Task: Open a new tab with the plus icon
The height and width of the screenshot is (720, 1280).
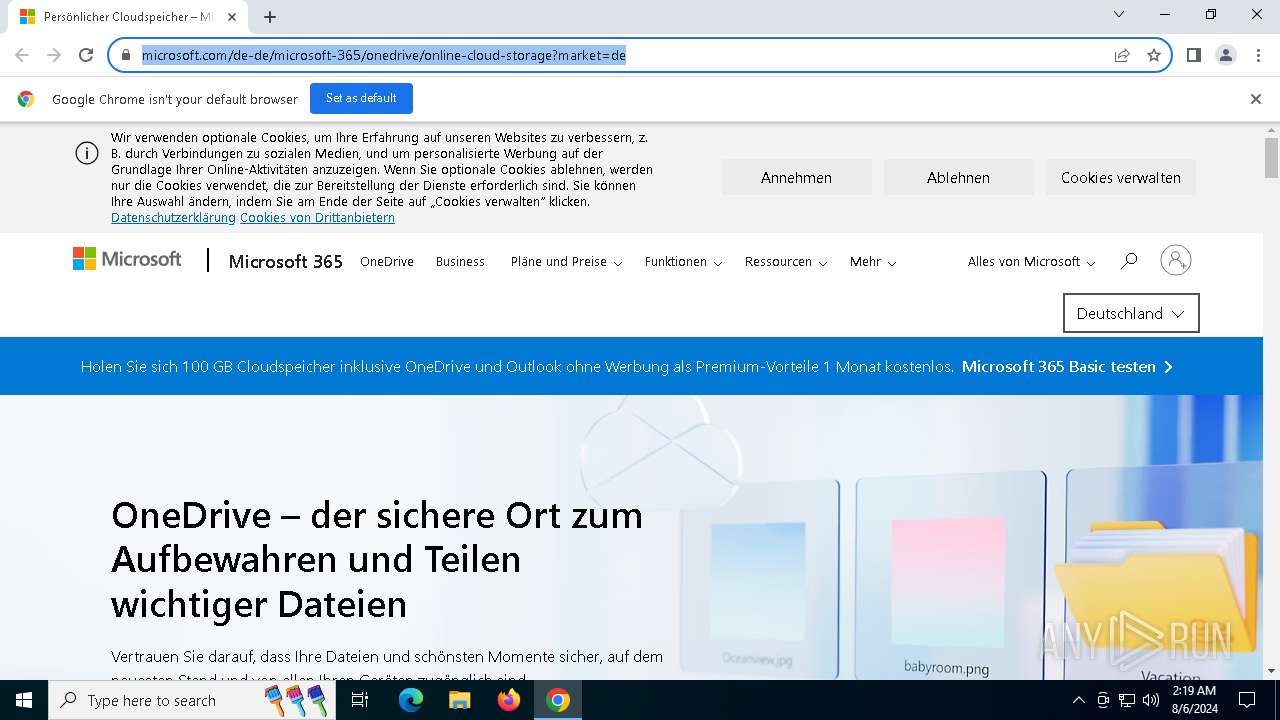Action: pos(270,17)
